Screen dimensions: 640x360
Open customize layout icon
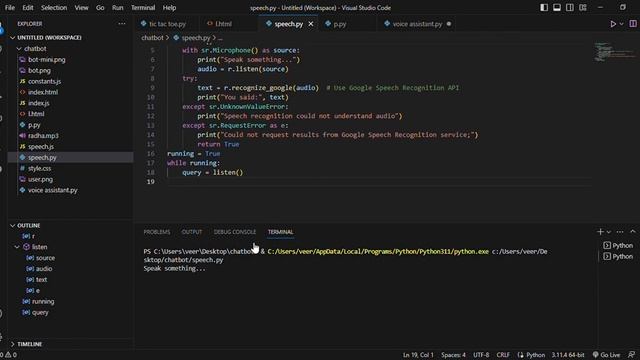click(583, 7)
